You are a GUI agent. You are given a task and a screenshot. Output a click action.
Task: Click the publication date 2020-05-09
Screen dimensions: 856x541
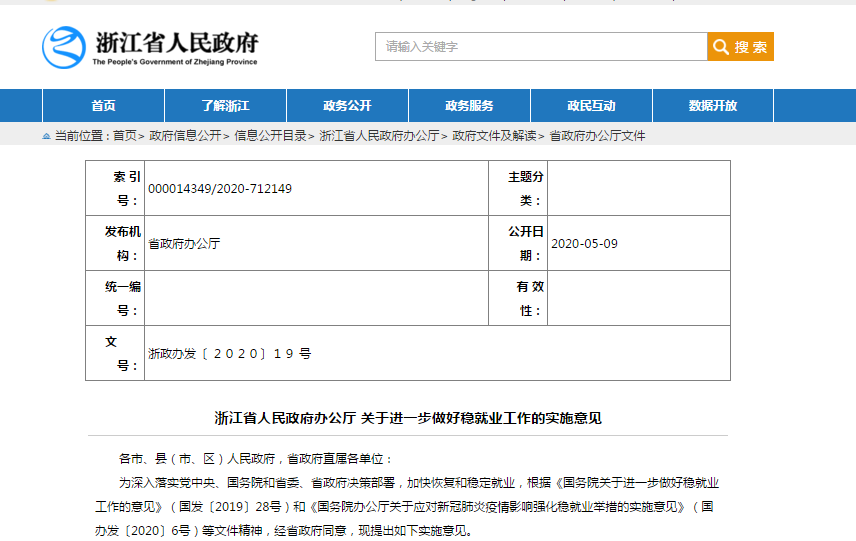click(585, 243)
